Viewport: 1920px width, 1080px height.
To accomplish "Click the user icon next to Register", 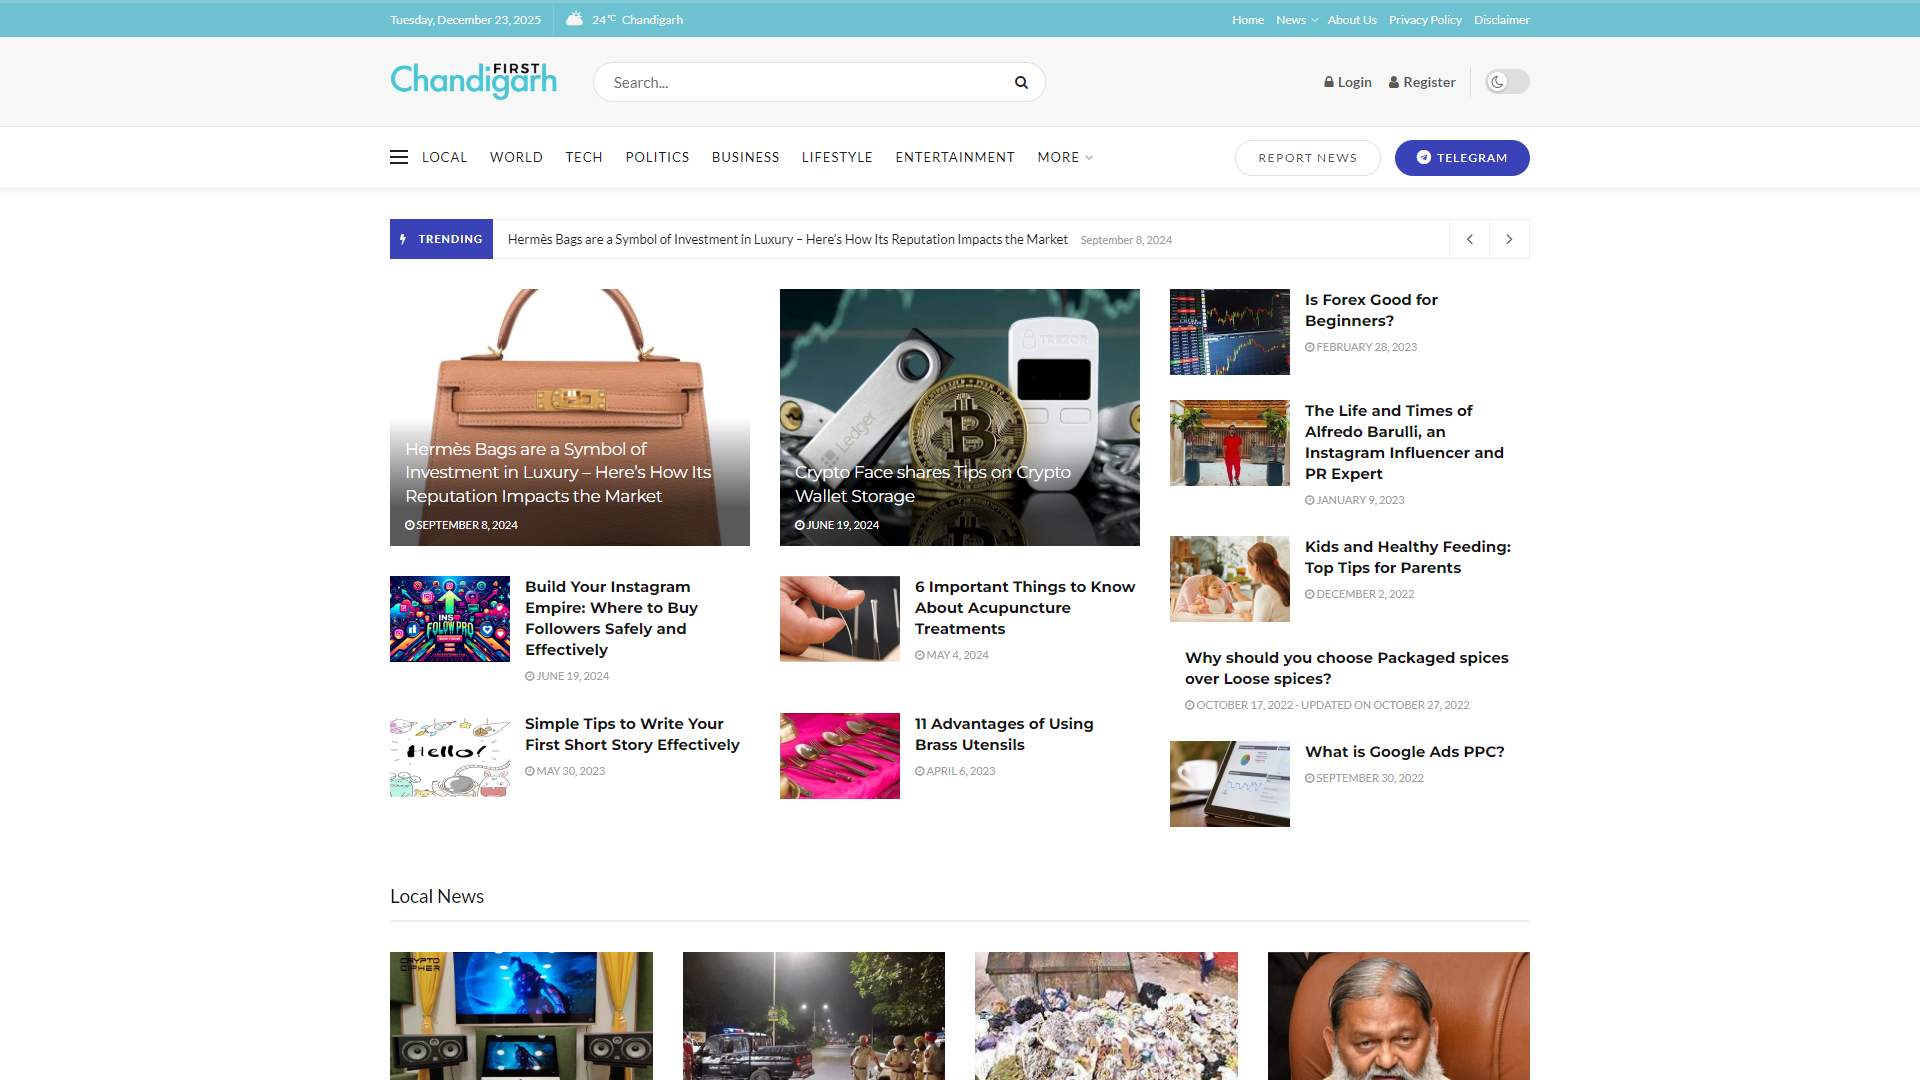I will (x=1393, y=82).
